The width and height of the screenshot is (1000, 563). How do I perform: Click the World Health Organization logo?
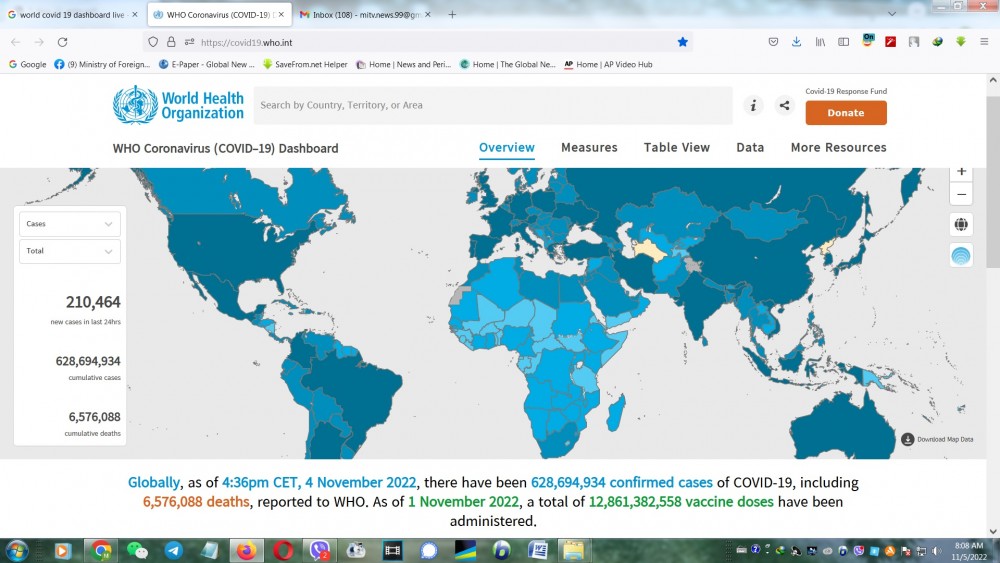[x=178, y=105]
